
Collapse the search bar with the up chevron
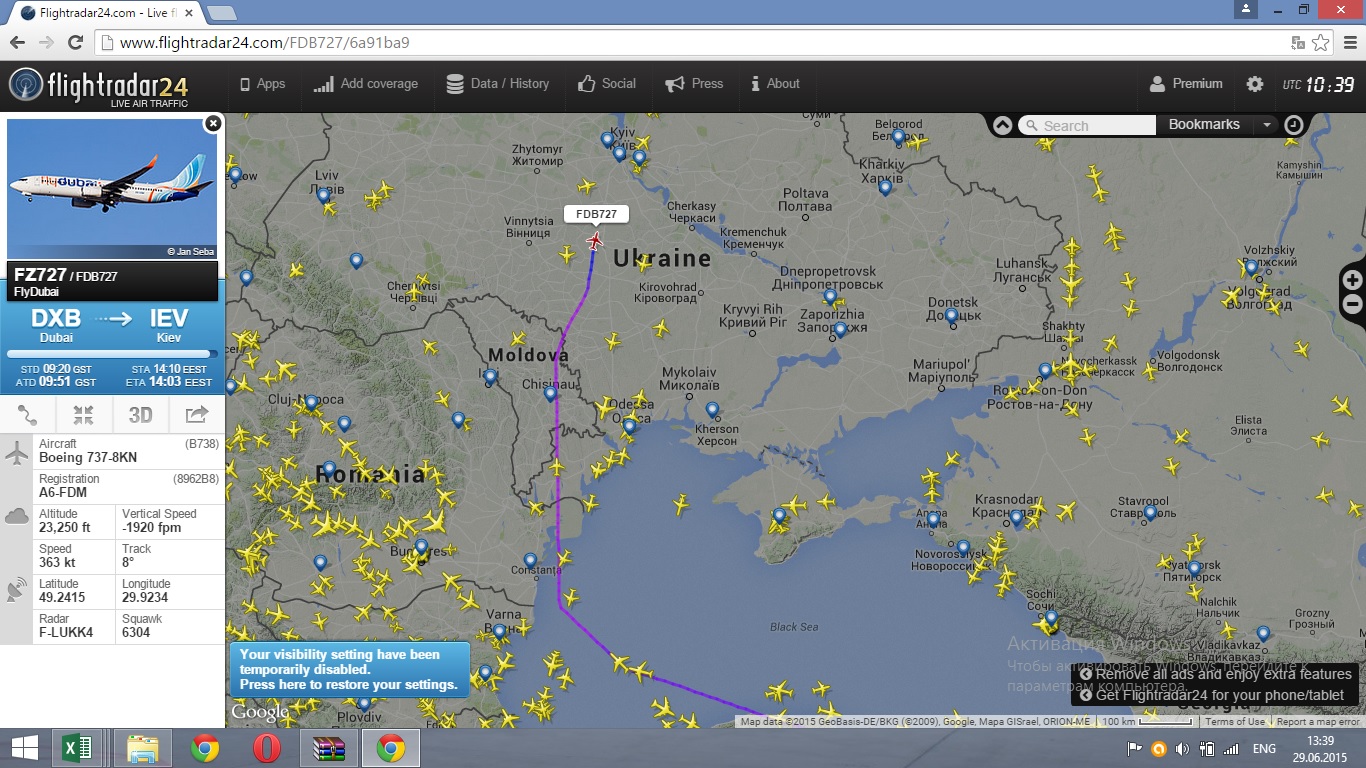pyautogui.click(x=1002, y=125)
